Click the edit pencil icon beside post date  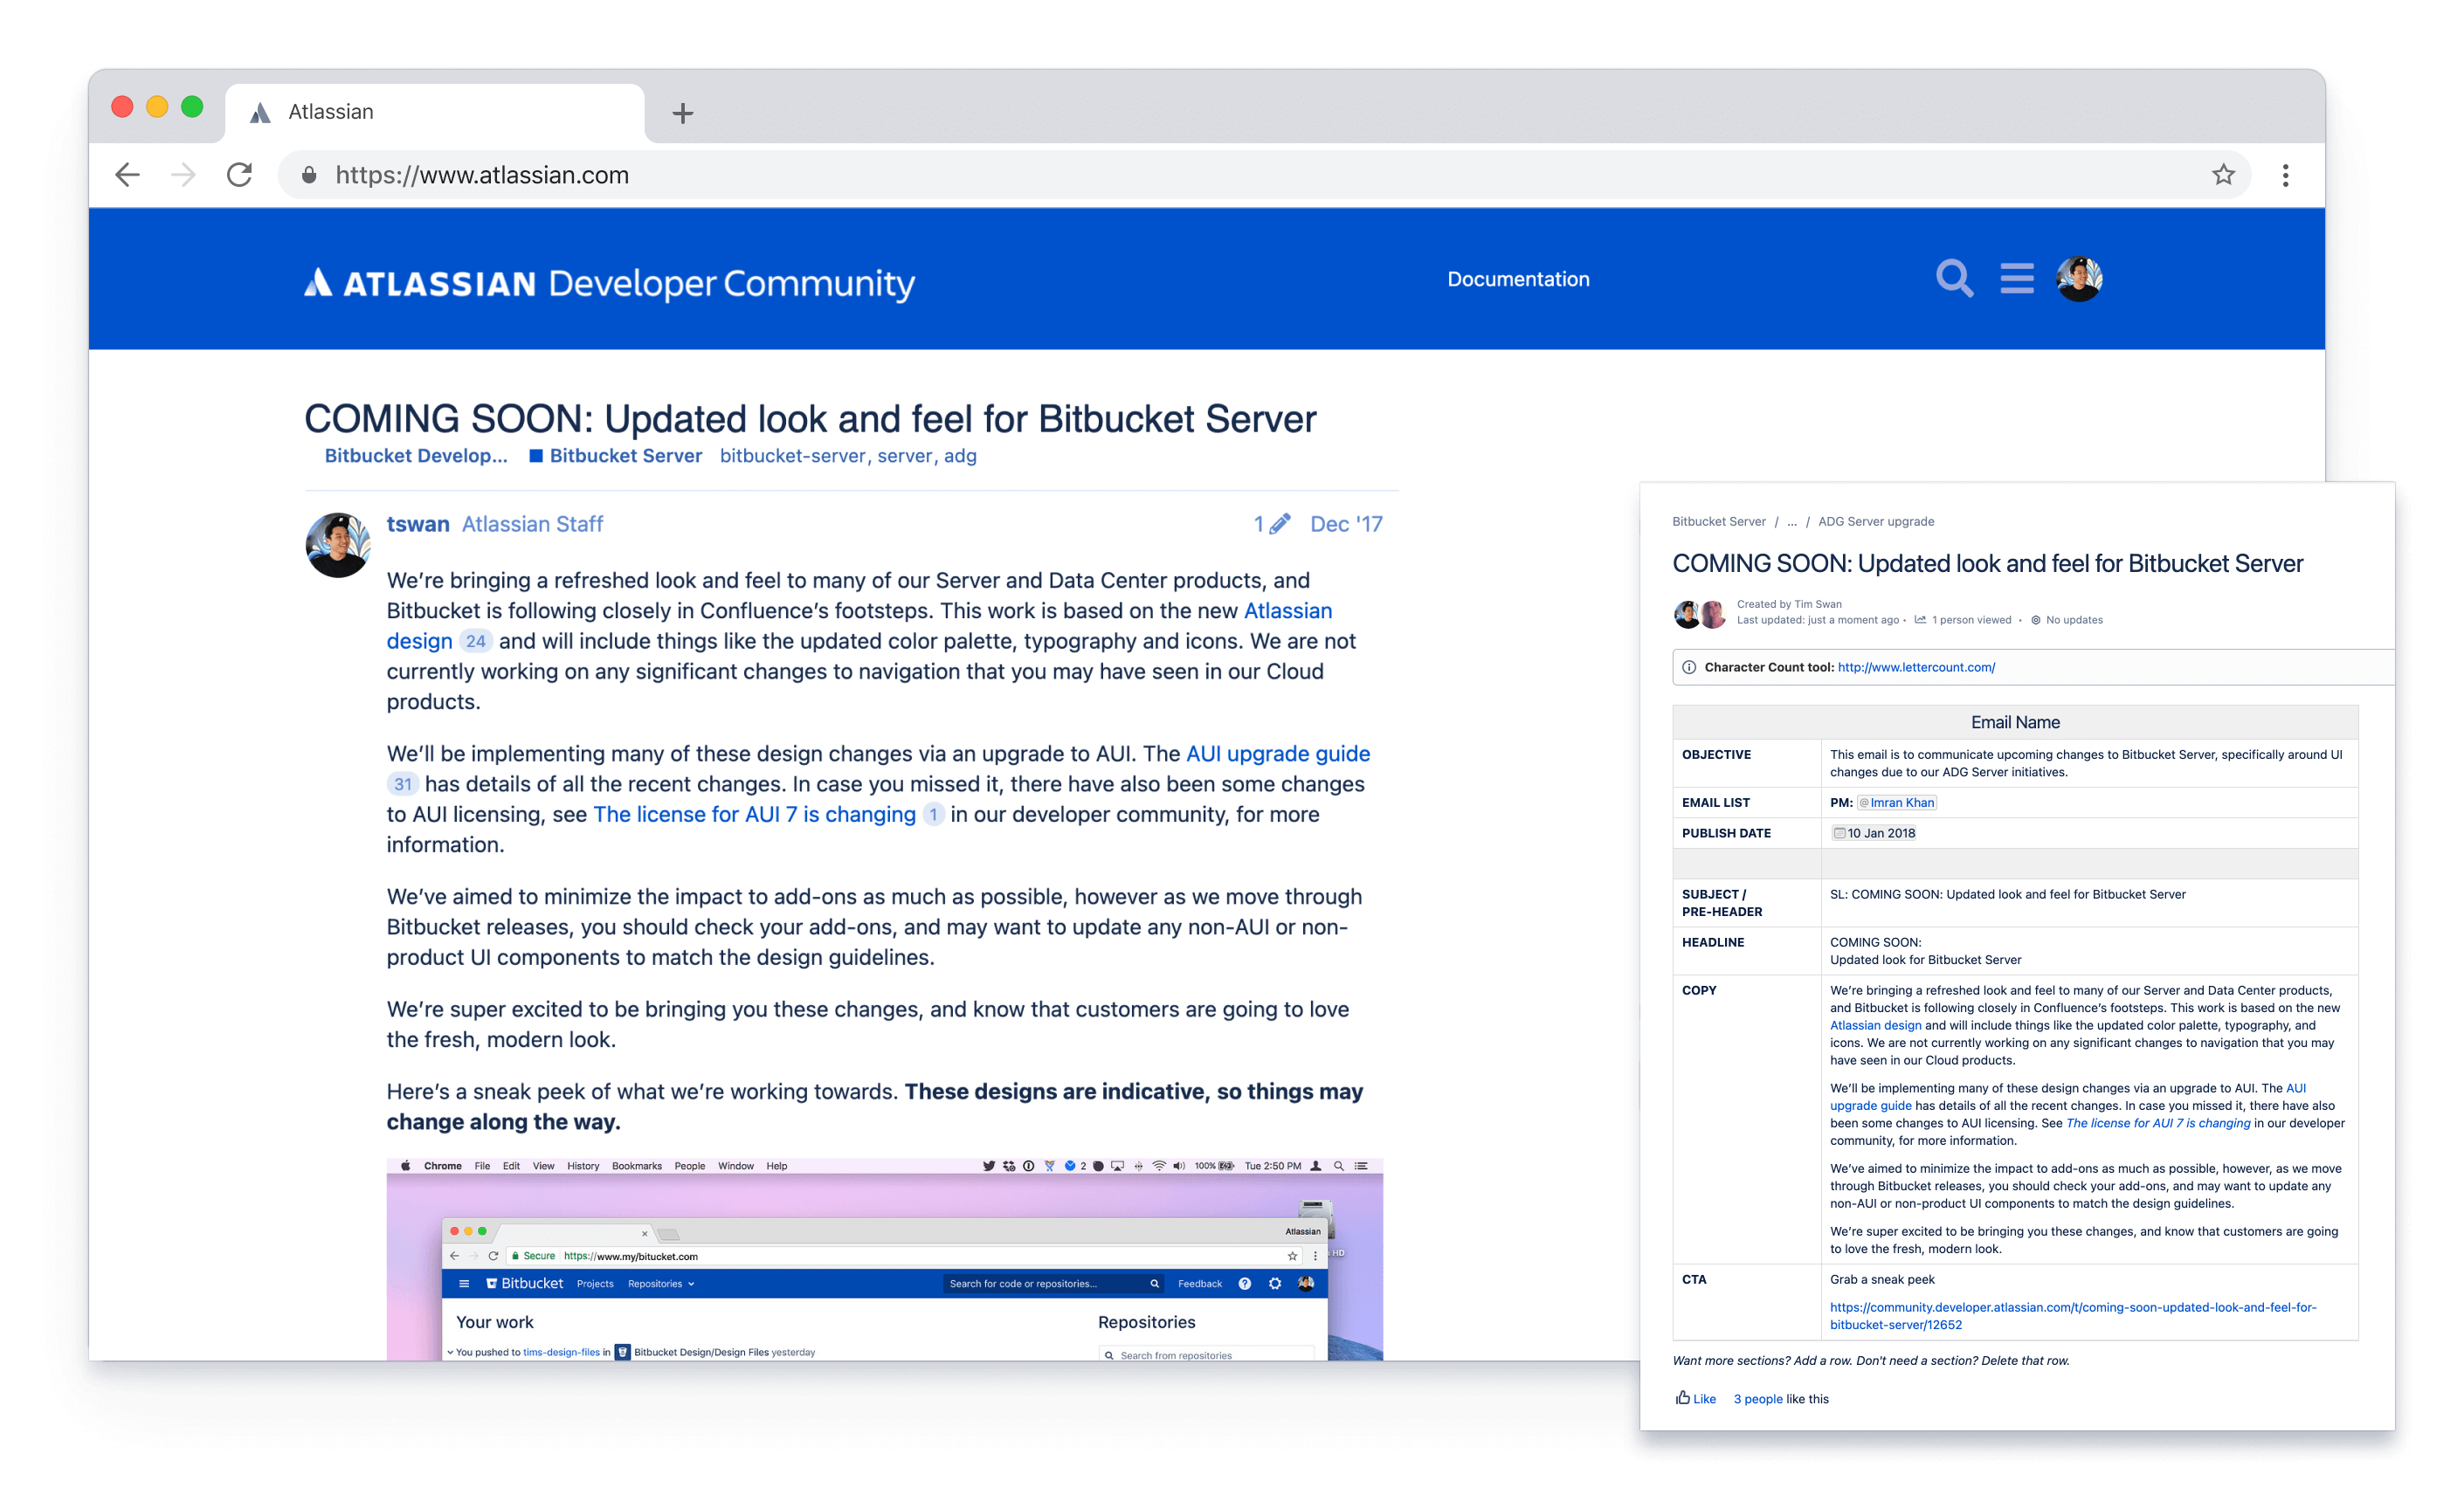[x=1279, y=524]
